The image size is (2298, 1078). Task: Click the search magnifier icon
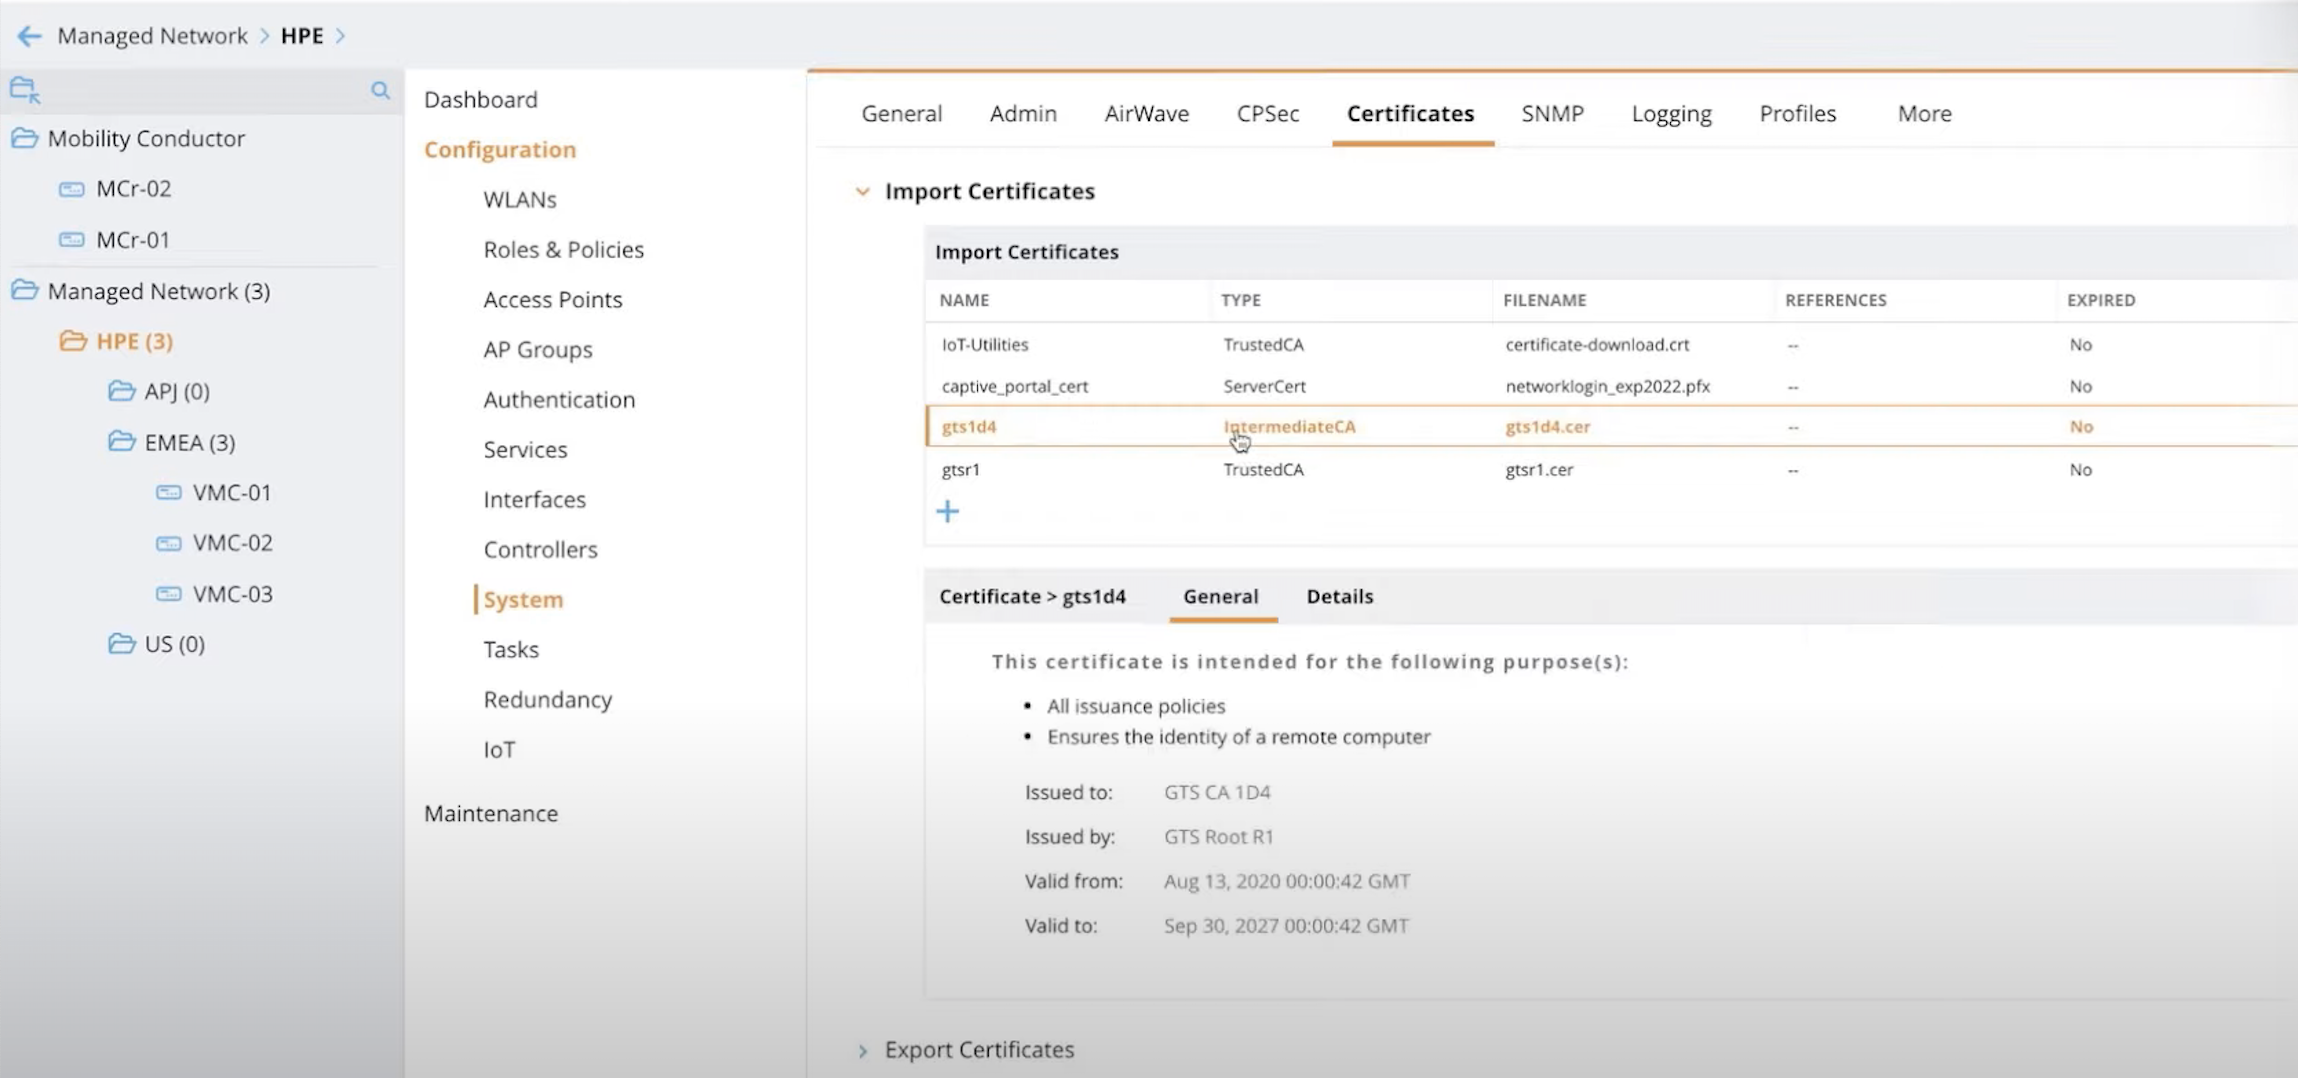coord(380,90)
